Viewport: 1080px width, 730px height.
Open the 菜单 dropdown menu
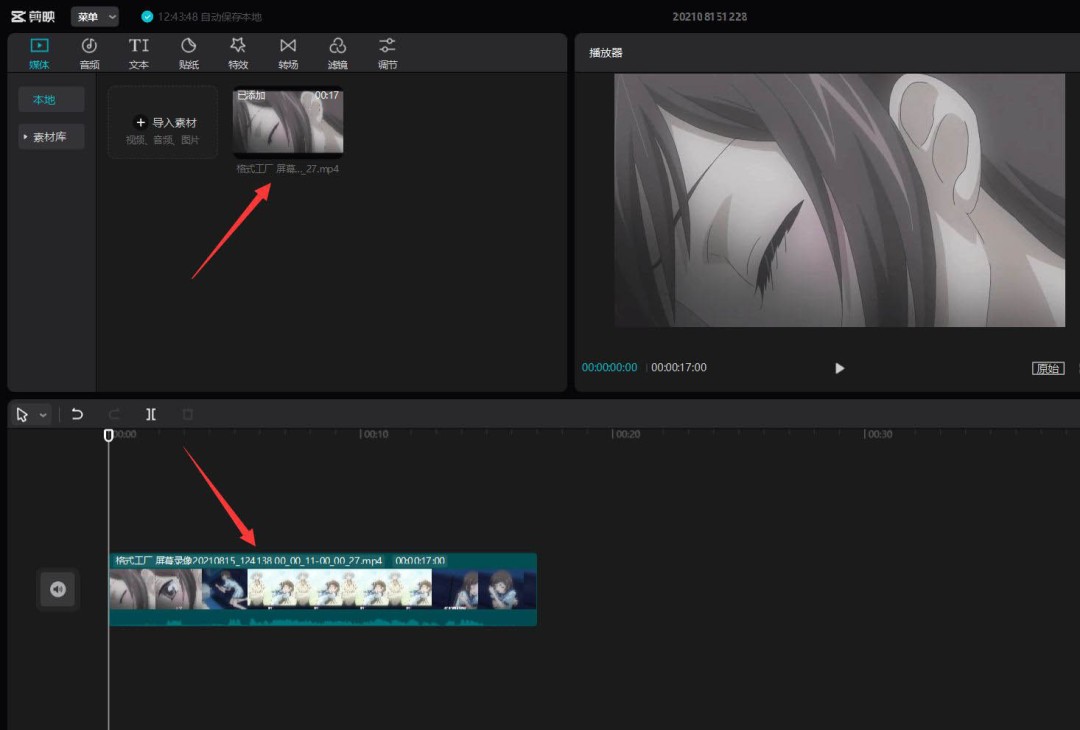click(x=95, y=17)
